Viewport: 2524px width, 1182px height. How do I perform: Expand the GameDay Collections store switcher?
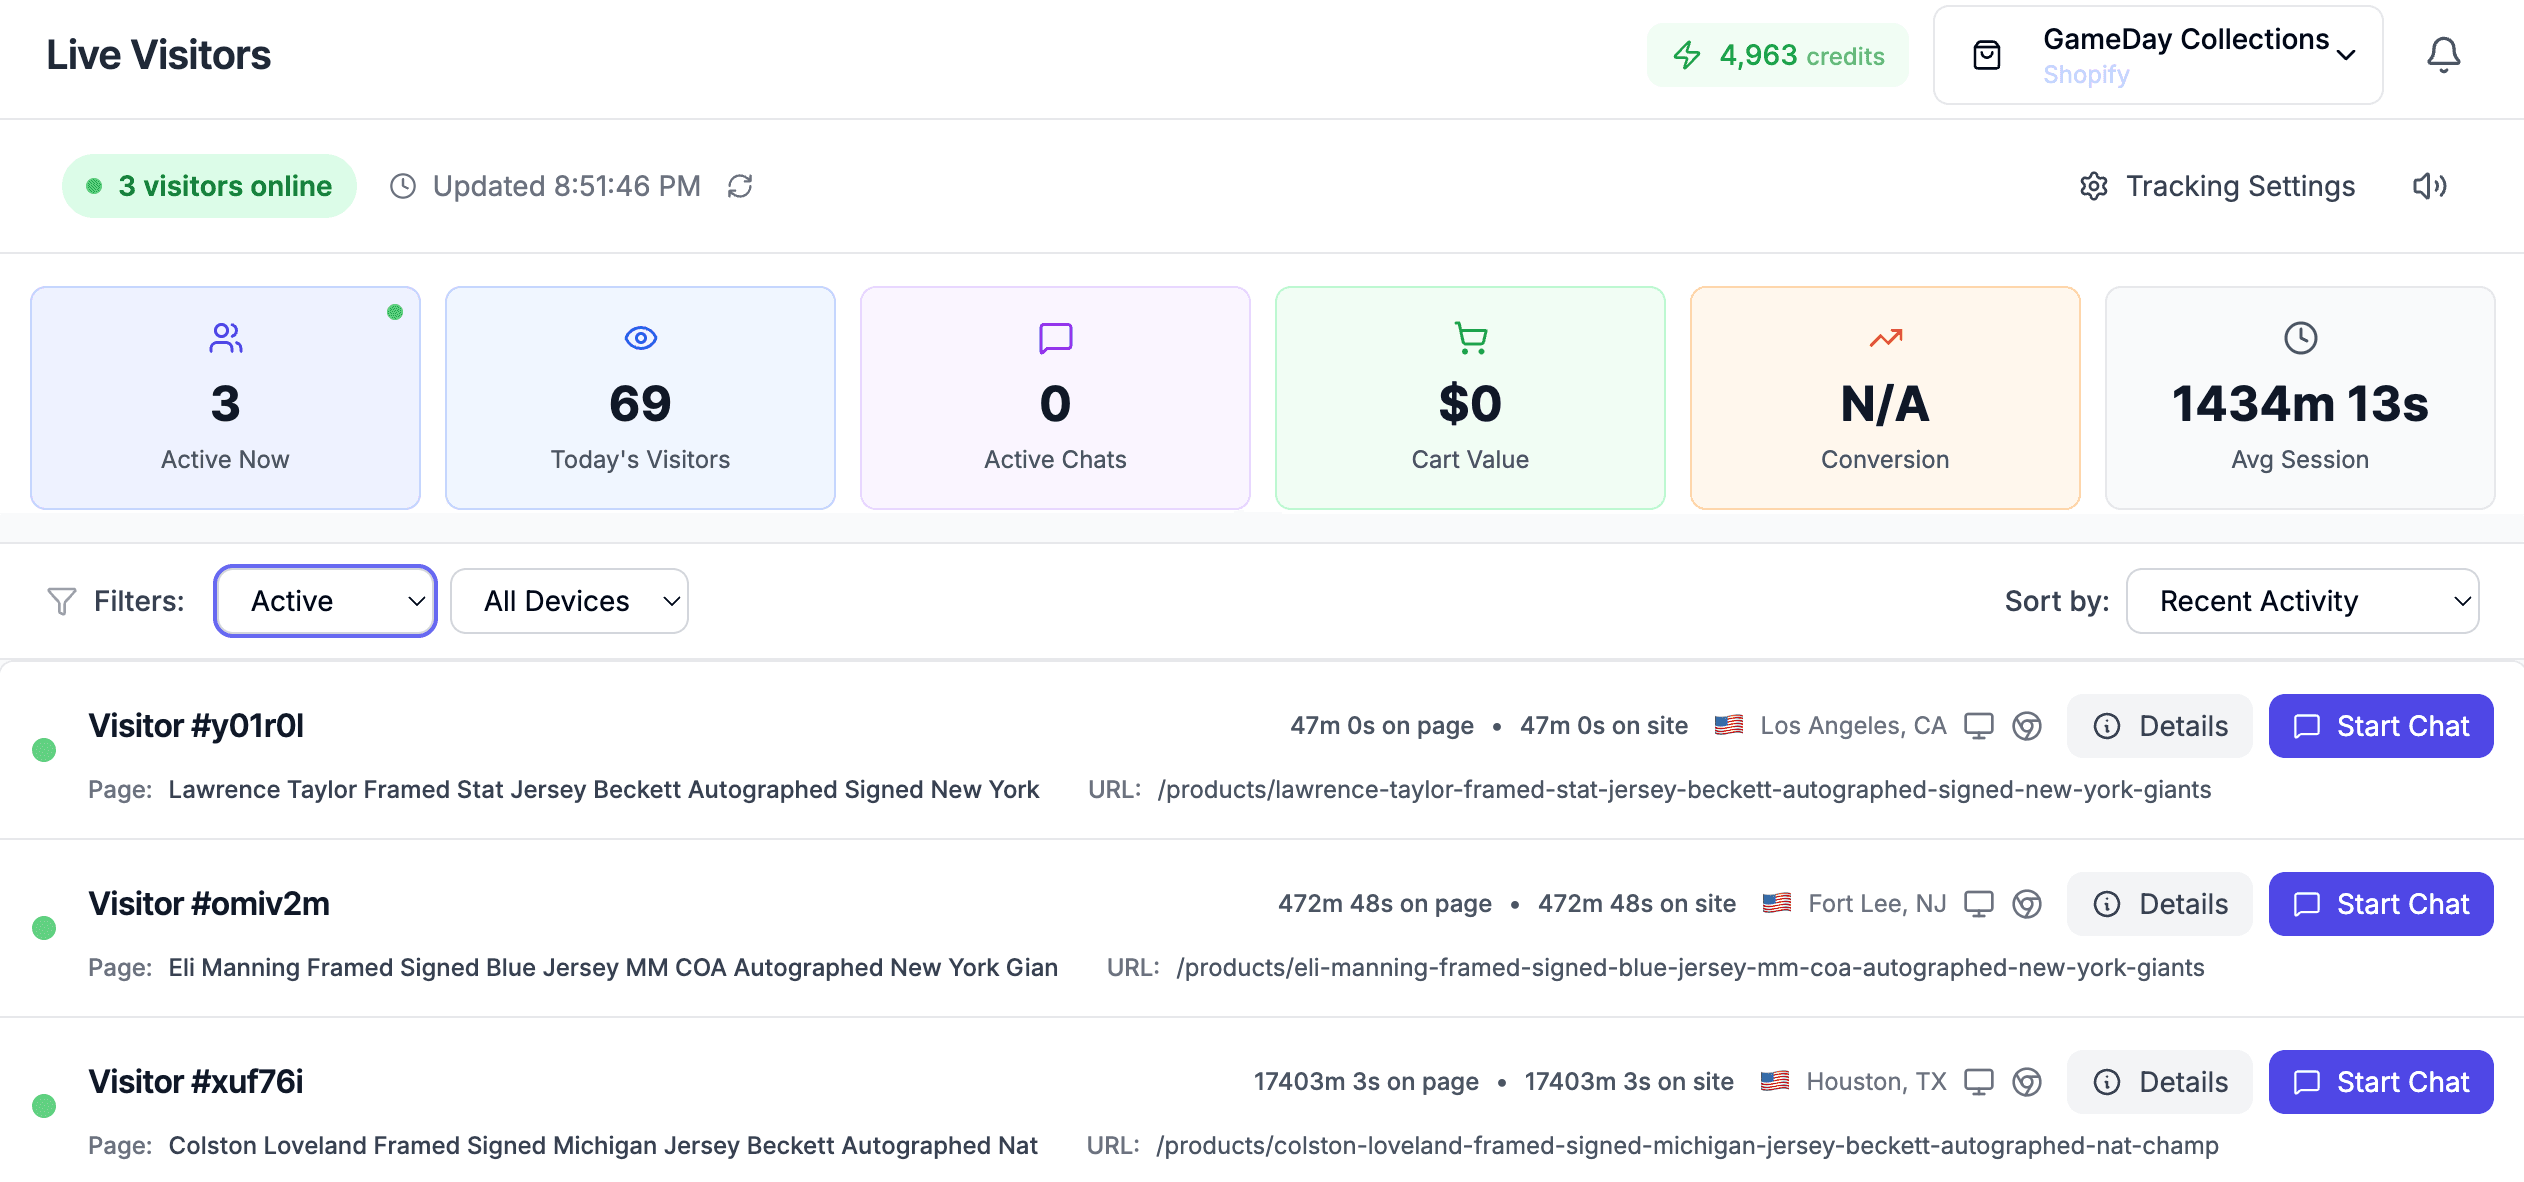[x=2157, y=55]
